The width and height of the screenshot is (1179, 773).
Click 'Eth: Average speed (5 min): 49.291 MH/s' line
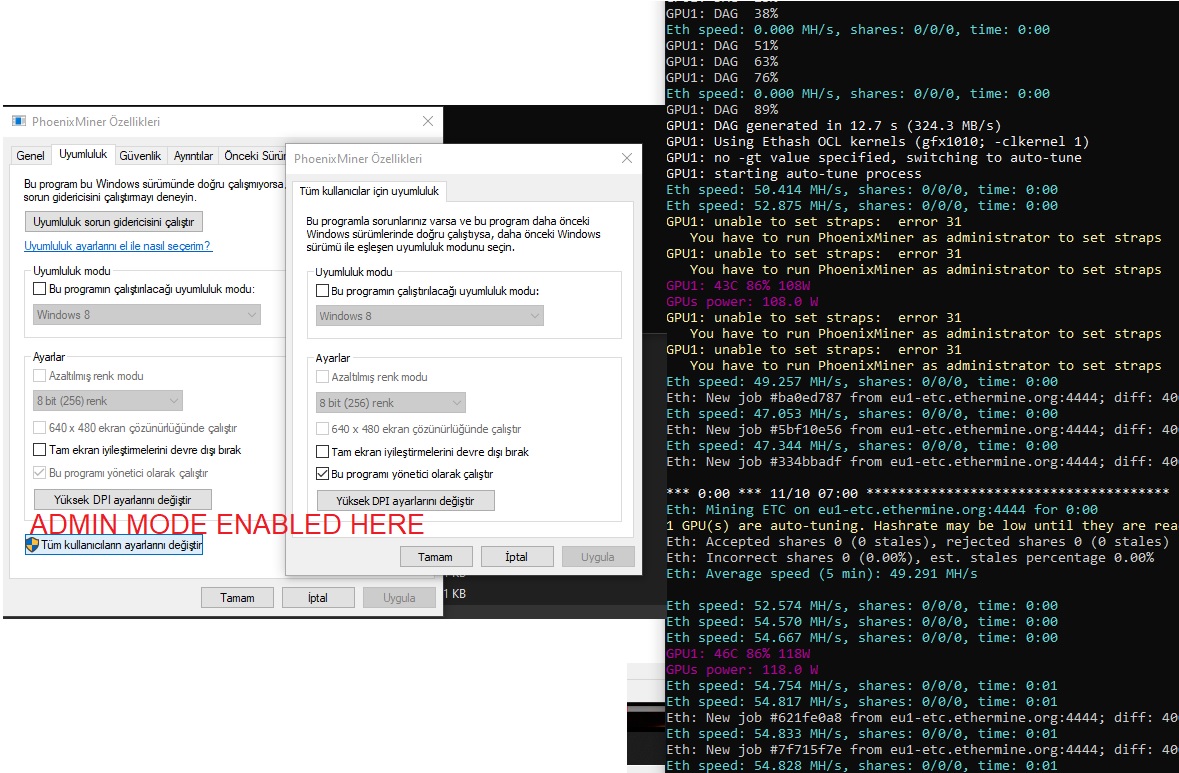pos(822,574)
